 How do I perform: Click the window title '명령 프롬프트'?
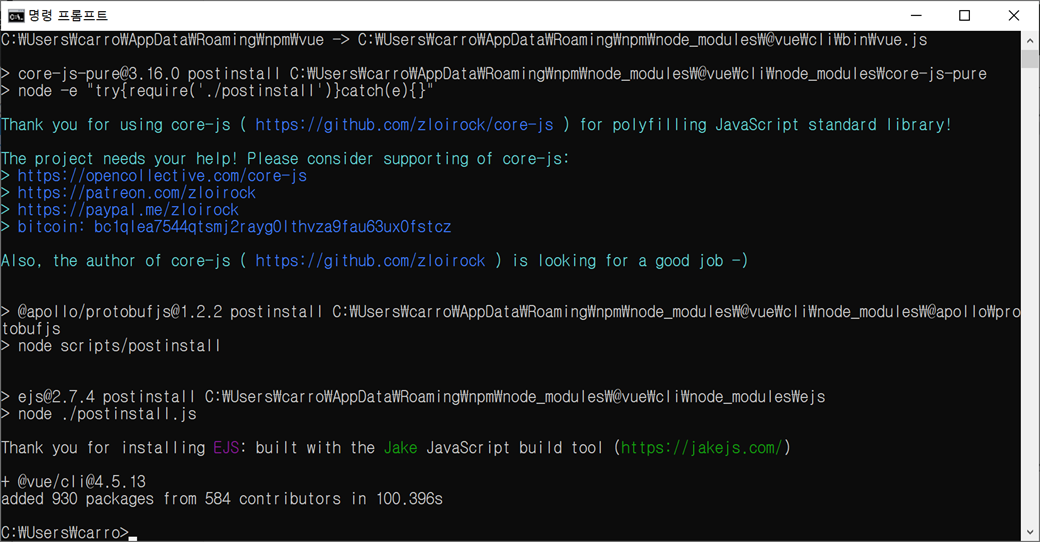click(x=68, y=16)
